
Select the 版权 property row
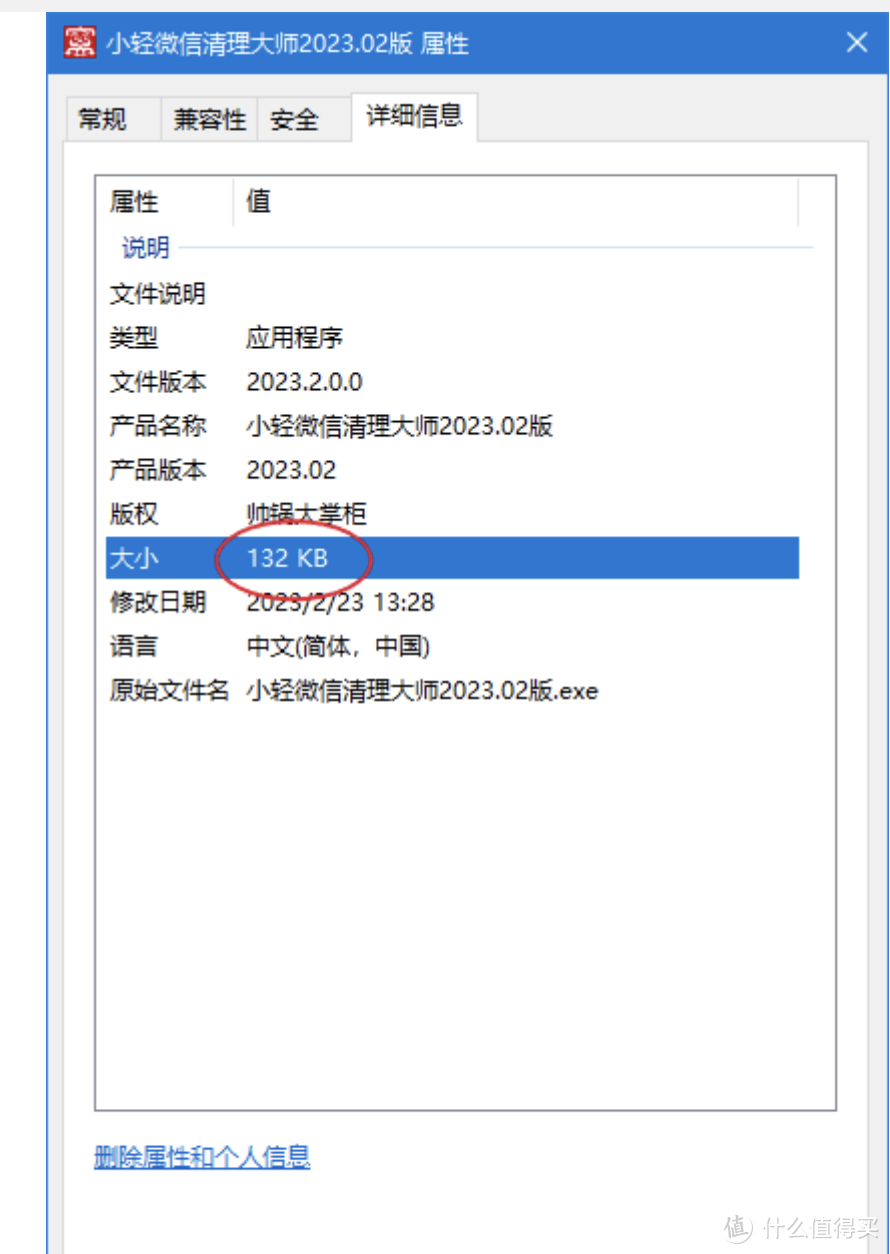tap(452, 514)
